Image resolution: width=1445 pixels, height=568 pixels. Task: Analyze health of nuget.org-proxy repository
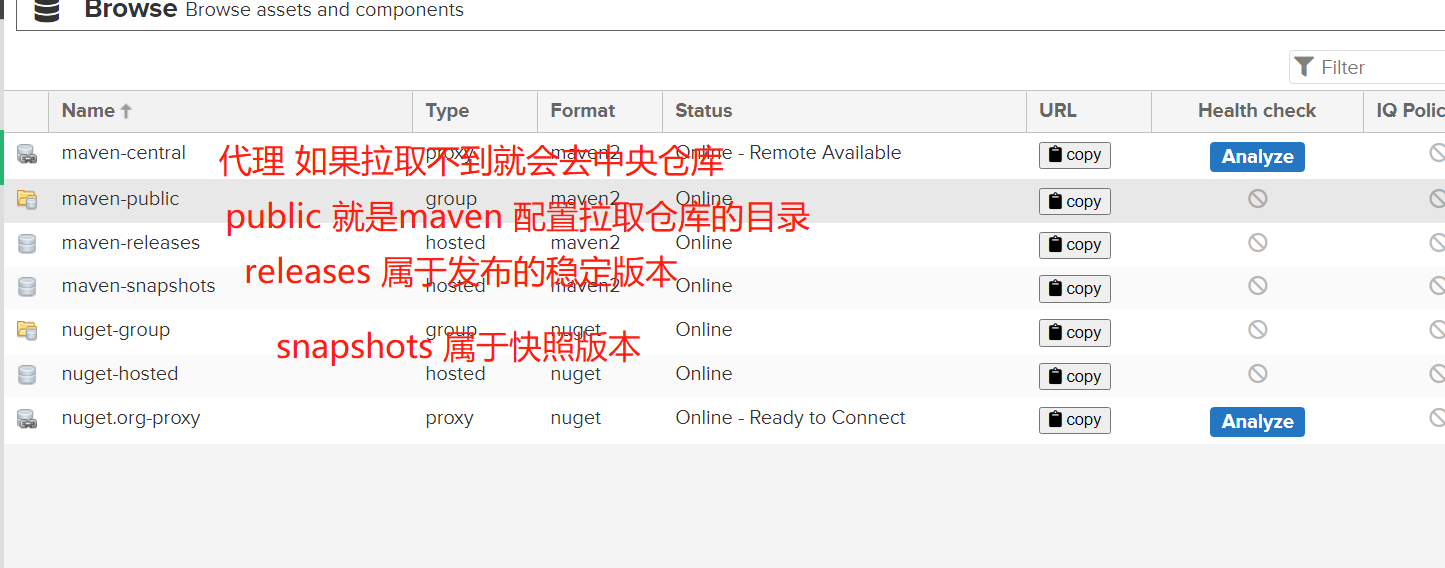[1257, 422]
